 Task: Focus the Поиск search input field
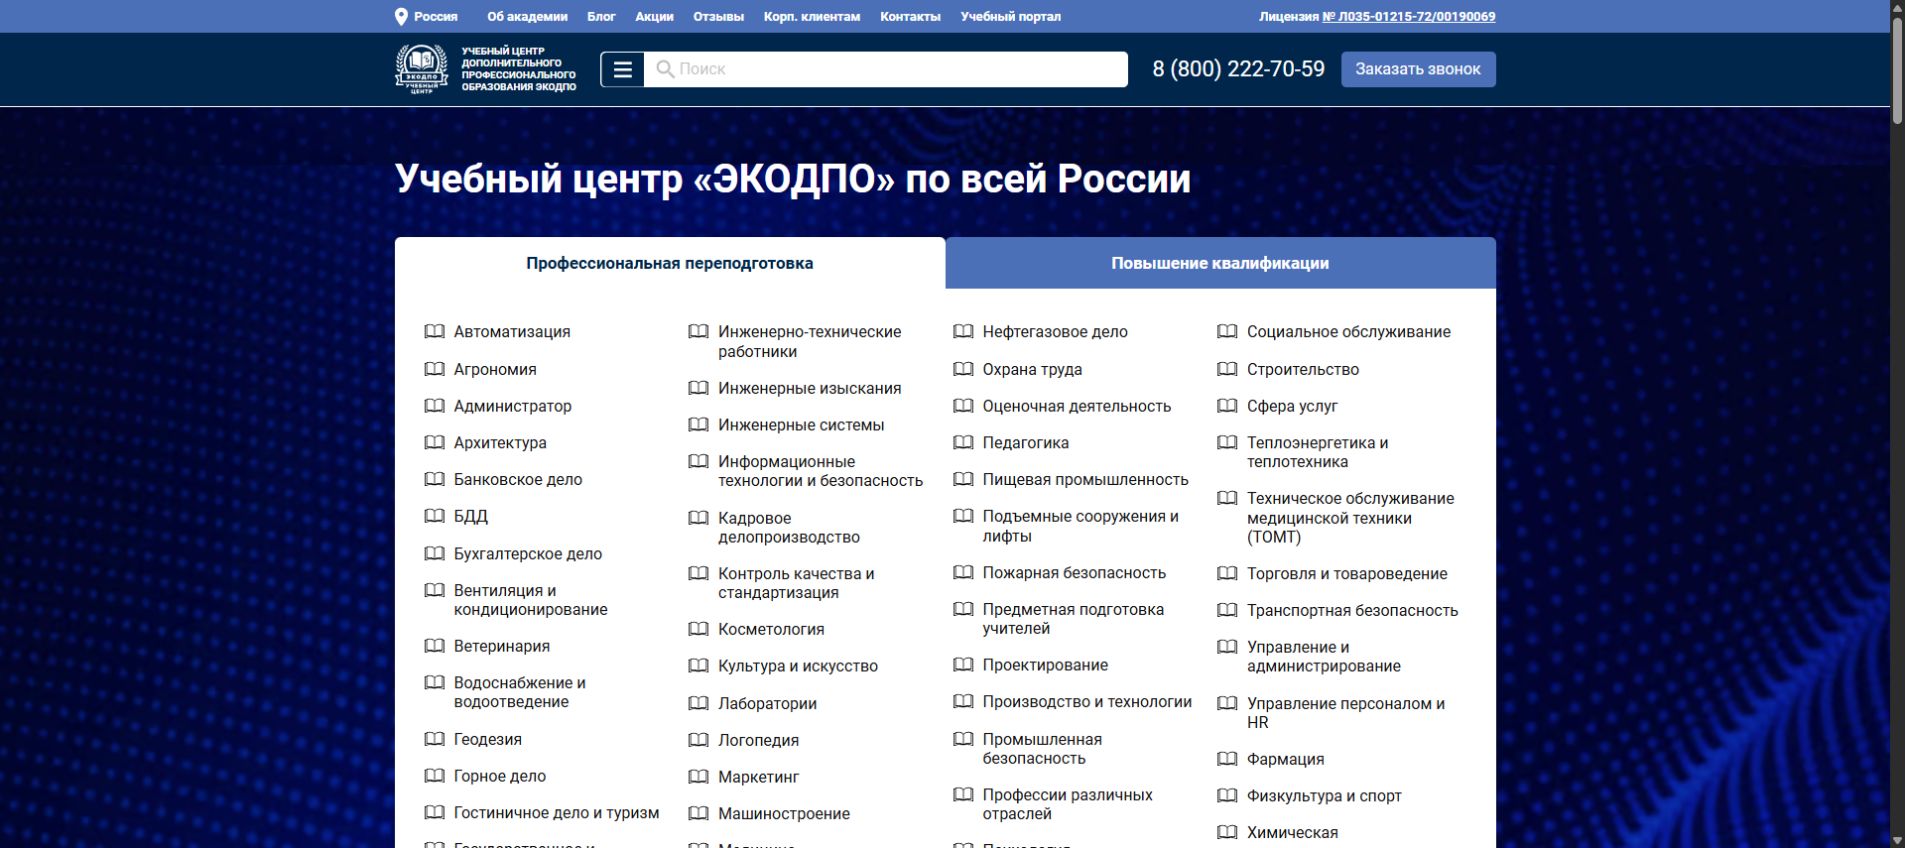(x=886, y=69)
